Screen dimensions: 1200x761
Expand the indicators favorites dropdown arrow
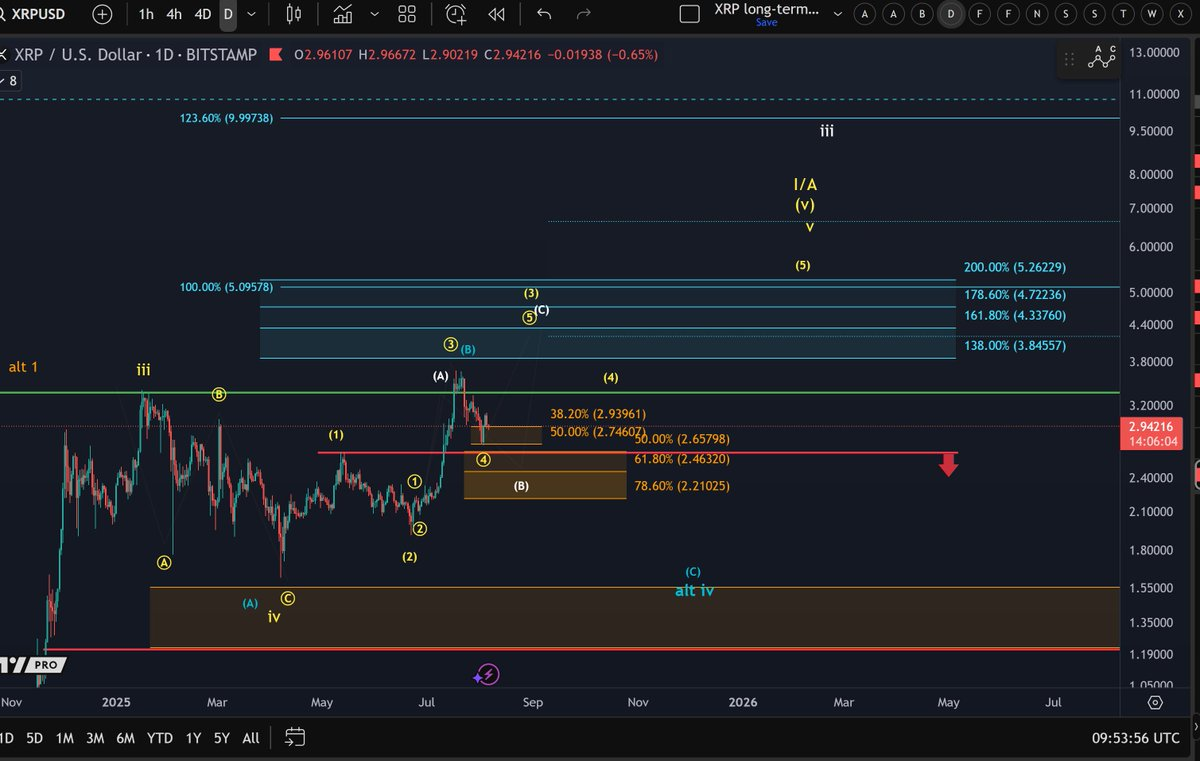point(374,14)
